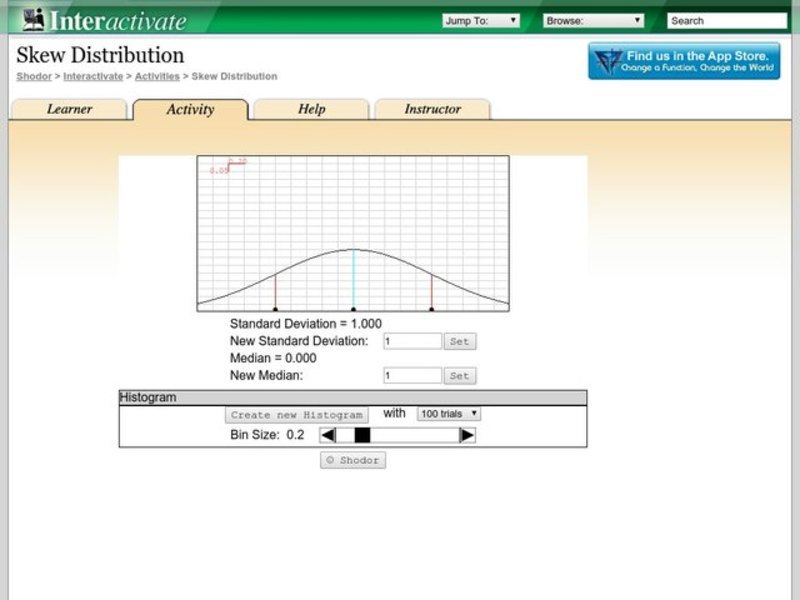This screenshot has width=800, height=600.
Task: Click Create new Histogram
Action: (x=295, y=414)
